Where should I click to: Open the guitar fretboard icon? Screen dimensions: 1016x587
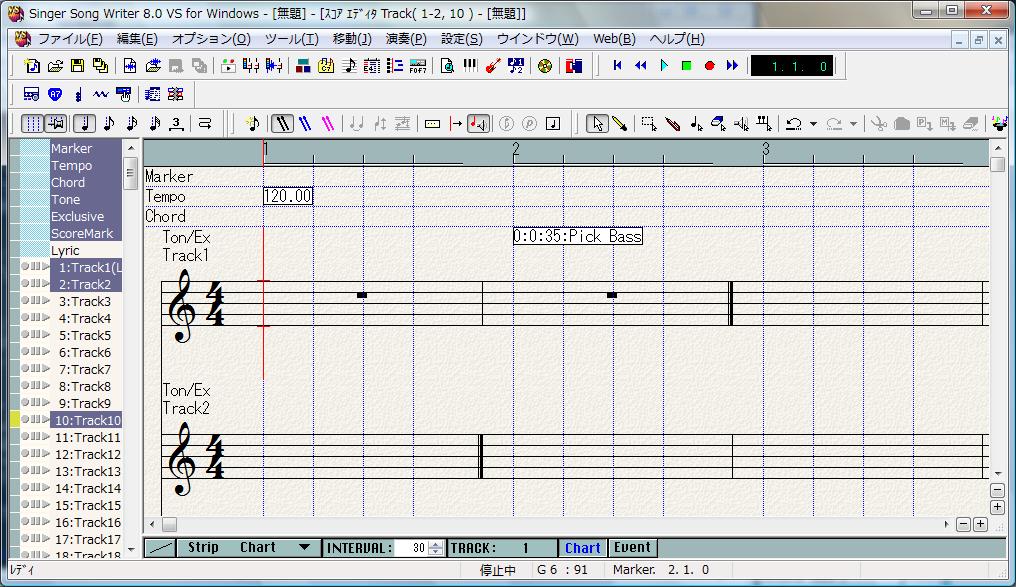(492, 66)
